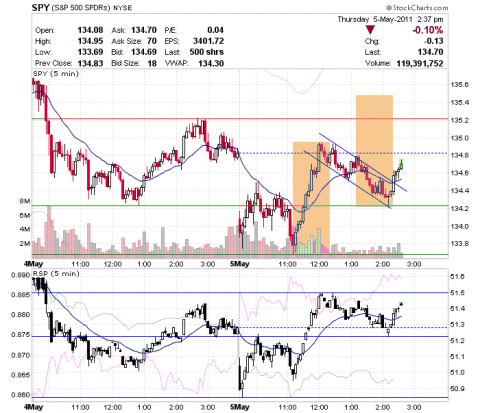Click the -0.10% percent change

tap(428, 30)
